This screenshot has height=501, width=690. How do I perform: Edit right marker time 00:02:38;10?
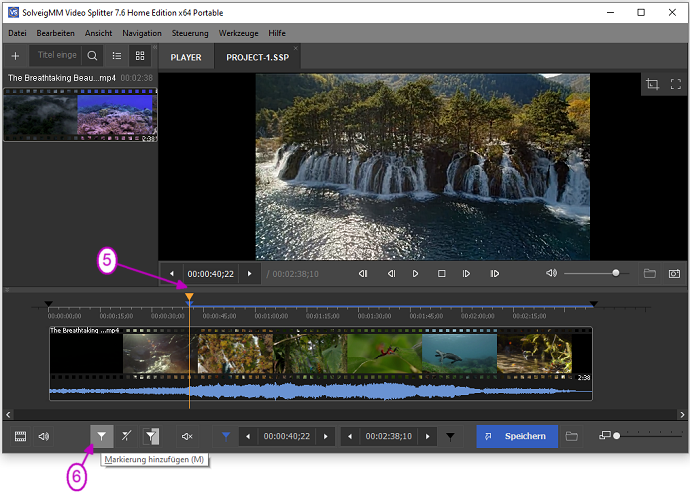point(389,436)
